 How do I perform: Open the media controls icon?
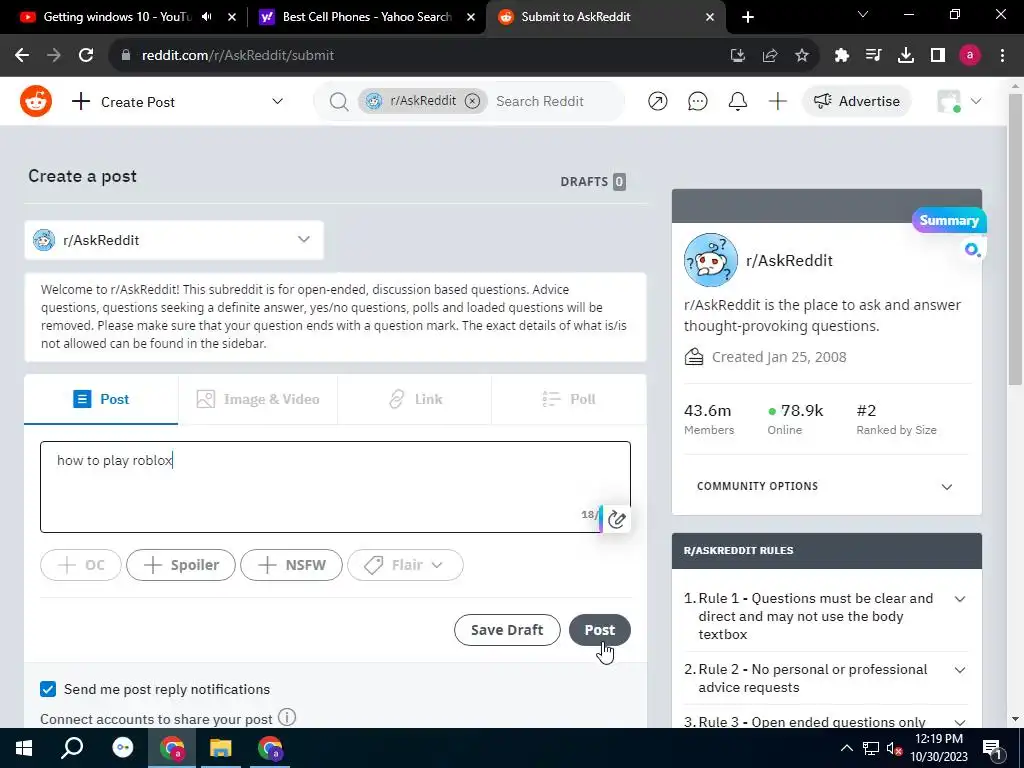873,56
